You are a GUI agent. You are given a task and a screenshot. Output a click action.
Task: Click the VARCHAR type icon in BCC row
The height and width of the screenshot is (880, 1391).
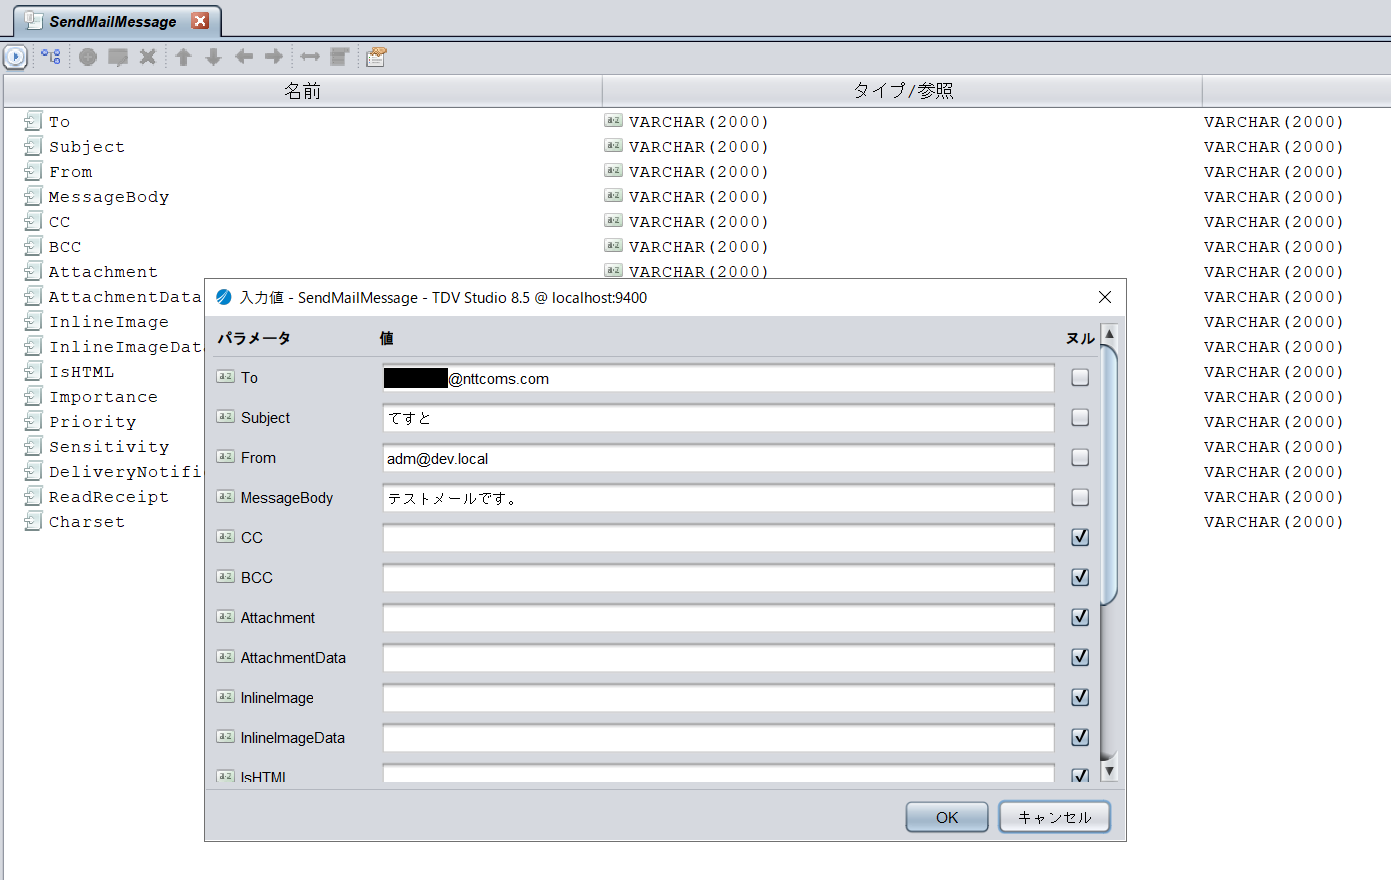[x=613, y=245]
